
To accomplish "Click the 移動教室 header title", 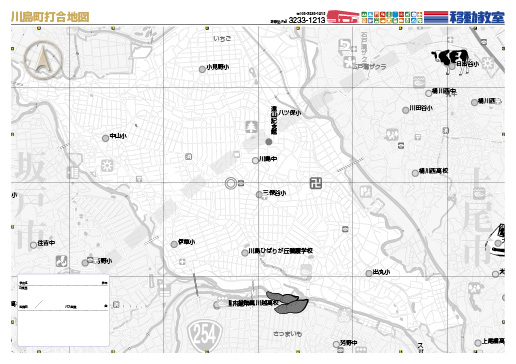I will click(477, 17).
